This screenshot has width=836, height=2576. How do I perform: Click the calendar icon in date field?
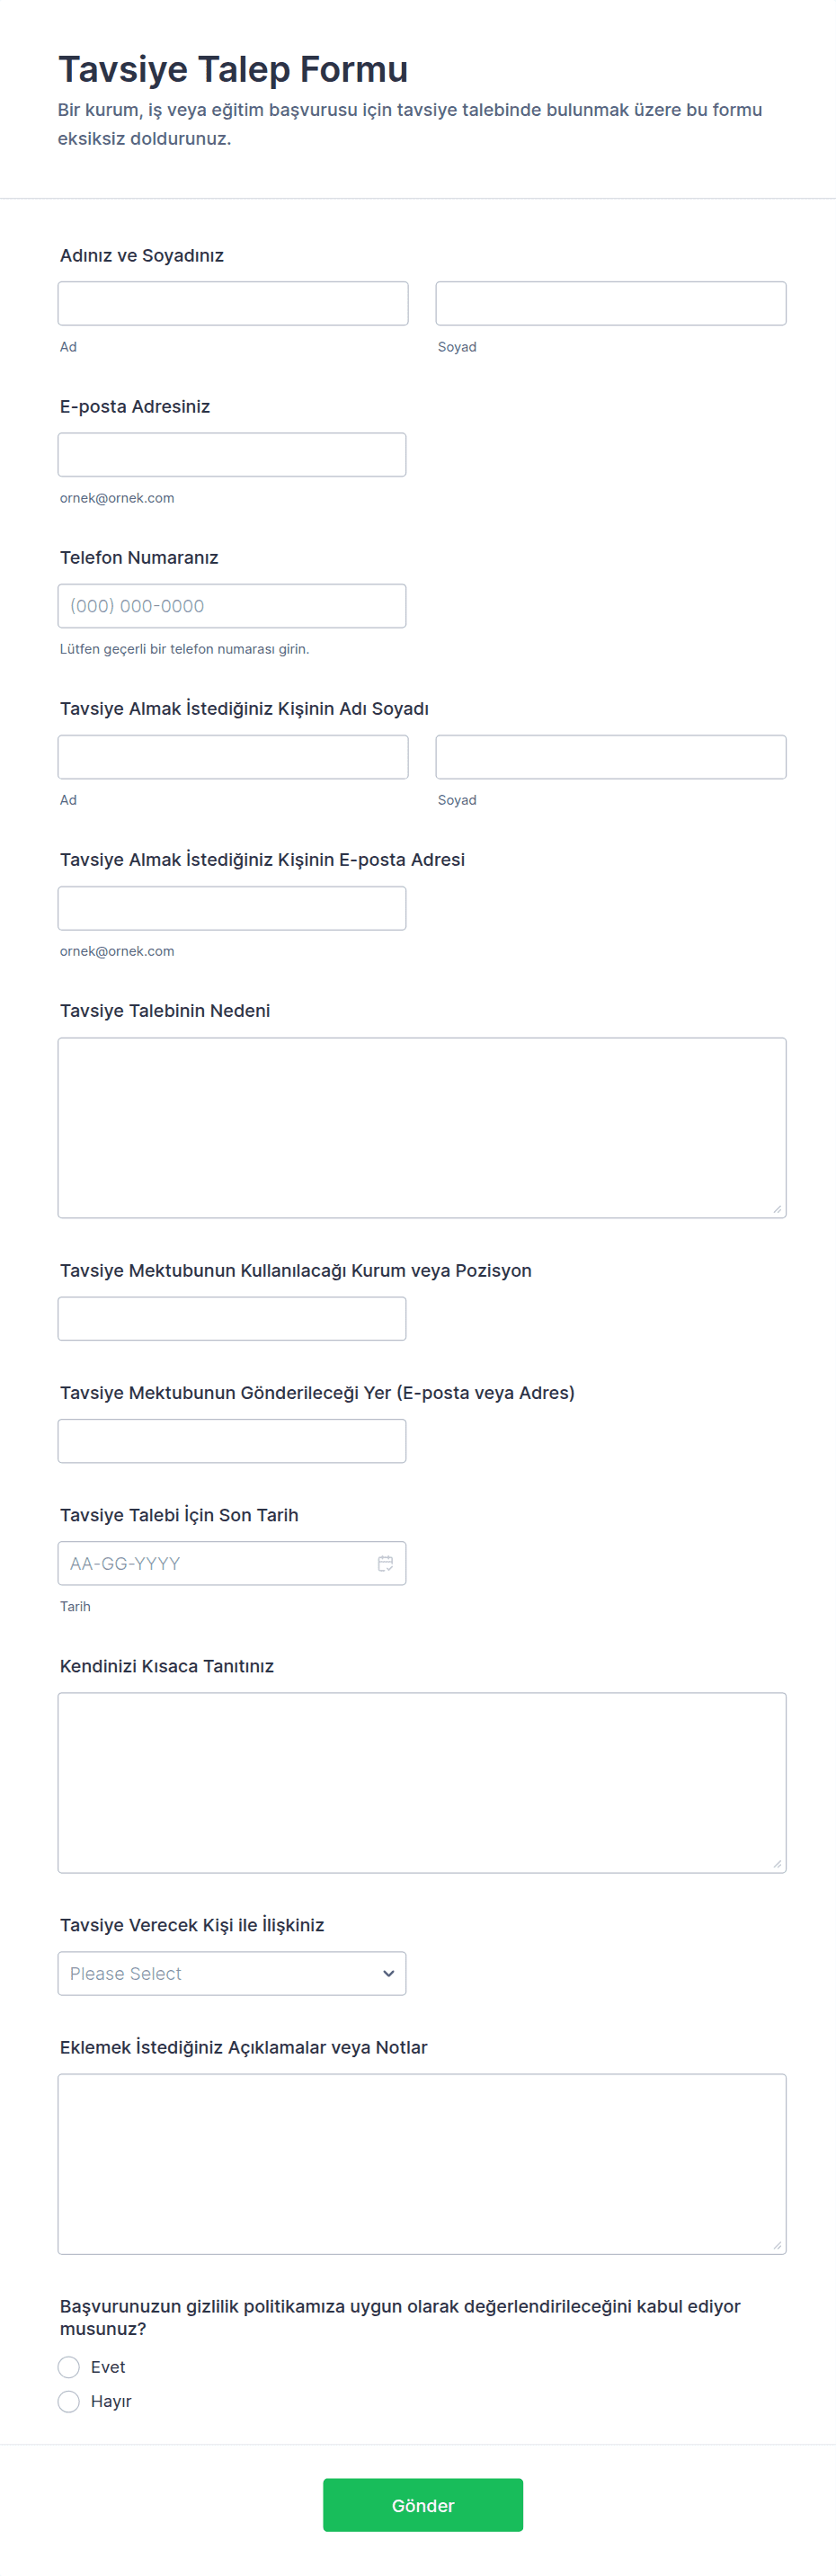click(385, 1563)
